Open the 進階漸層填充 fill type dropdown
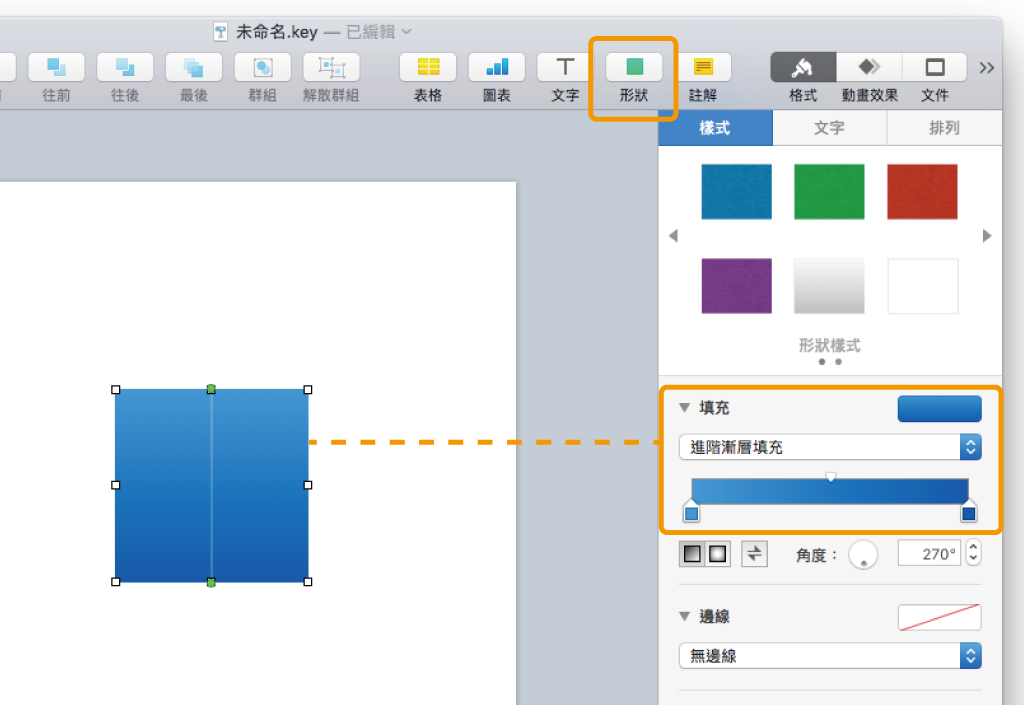This screenshot has width=1024, height=705. (830, 447)
